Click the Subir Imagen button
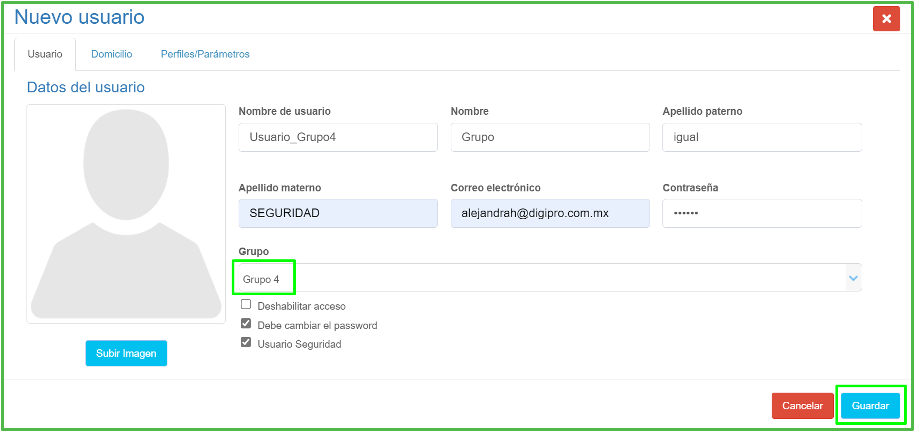The image size is (914, 432). (x=126, y=353)
